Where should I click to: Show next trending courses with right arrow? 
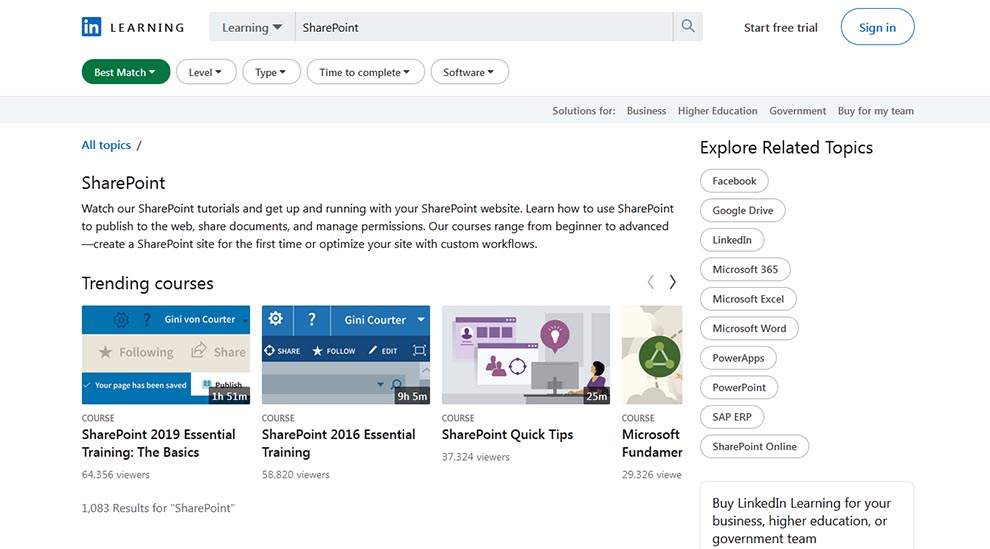tap(672, 282)
